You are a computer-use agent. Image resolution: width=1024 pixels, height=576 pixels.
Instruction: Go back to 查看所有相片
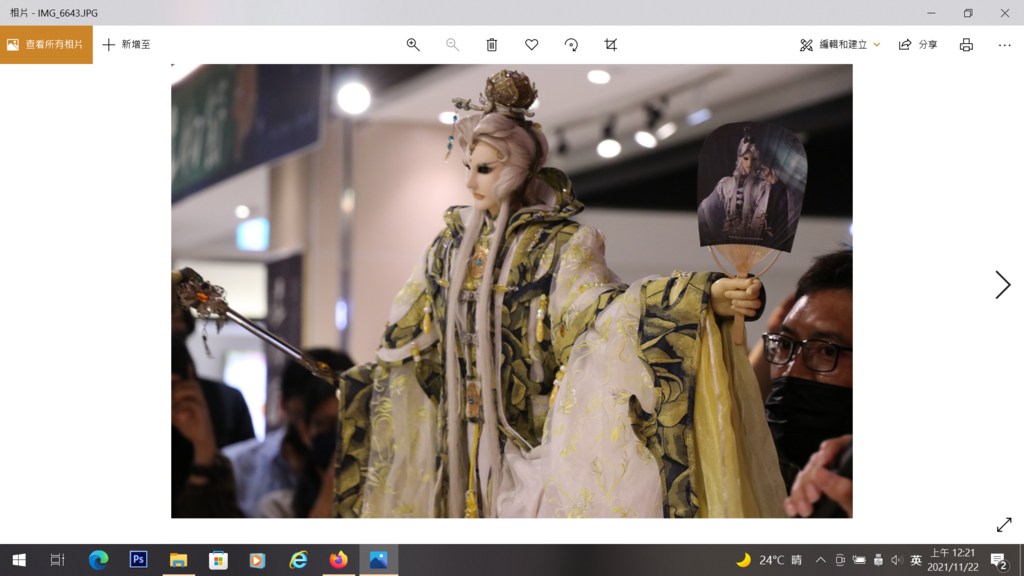46,44
